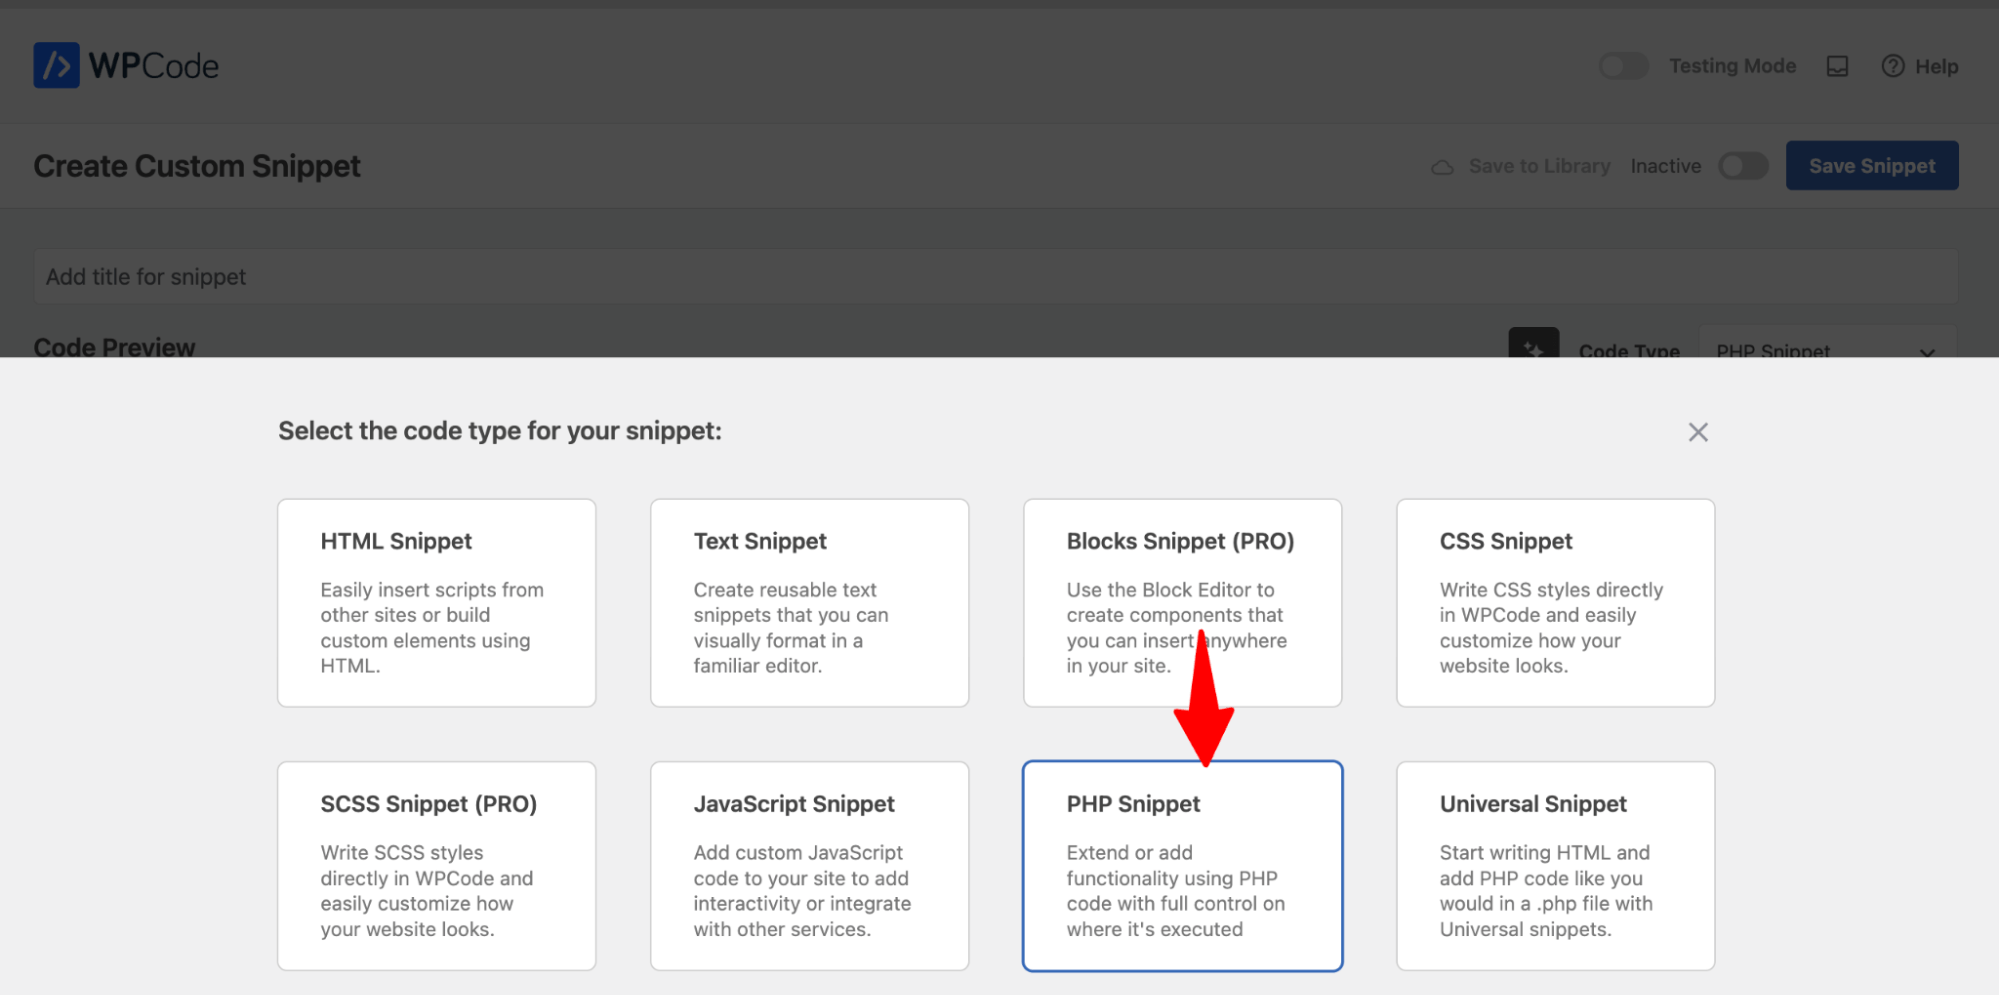Click the Code Preview heading
Viewport: 1999px width, 995px height.
(114, 346)
